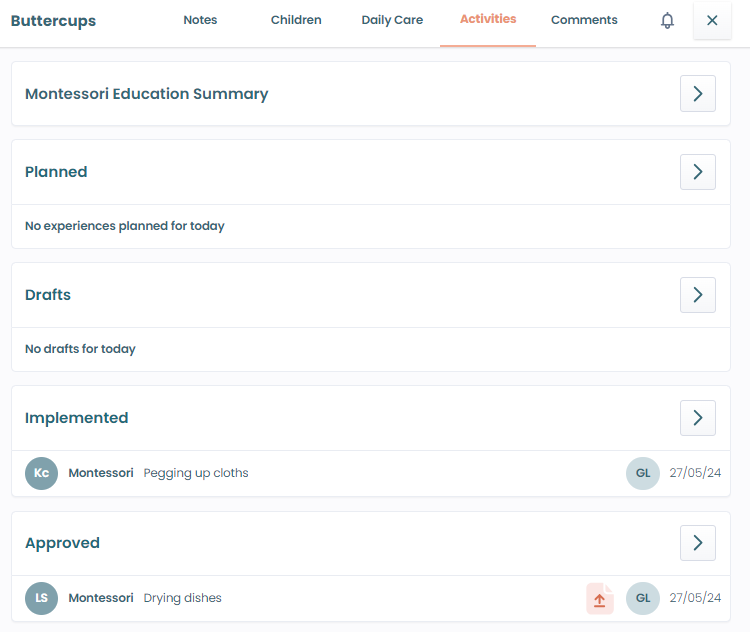Viewport: 750px width, 632px height.
Task: Open the notifications bell icon
Action: [667, 21]
